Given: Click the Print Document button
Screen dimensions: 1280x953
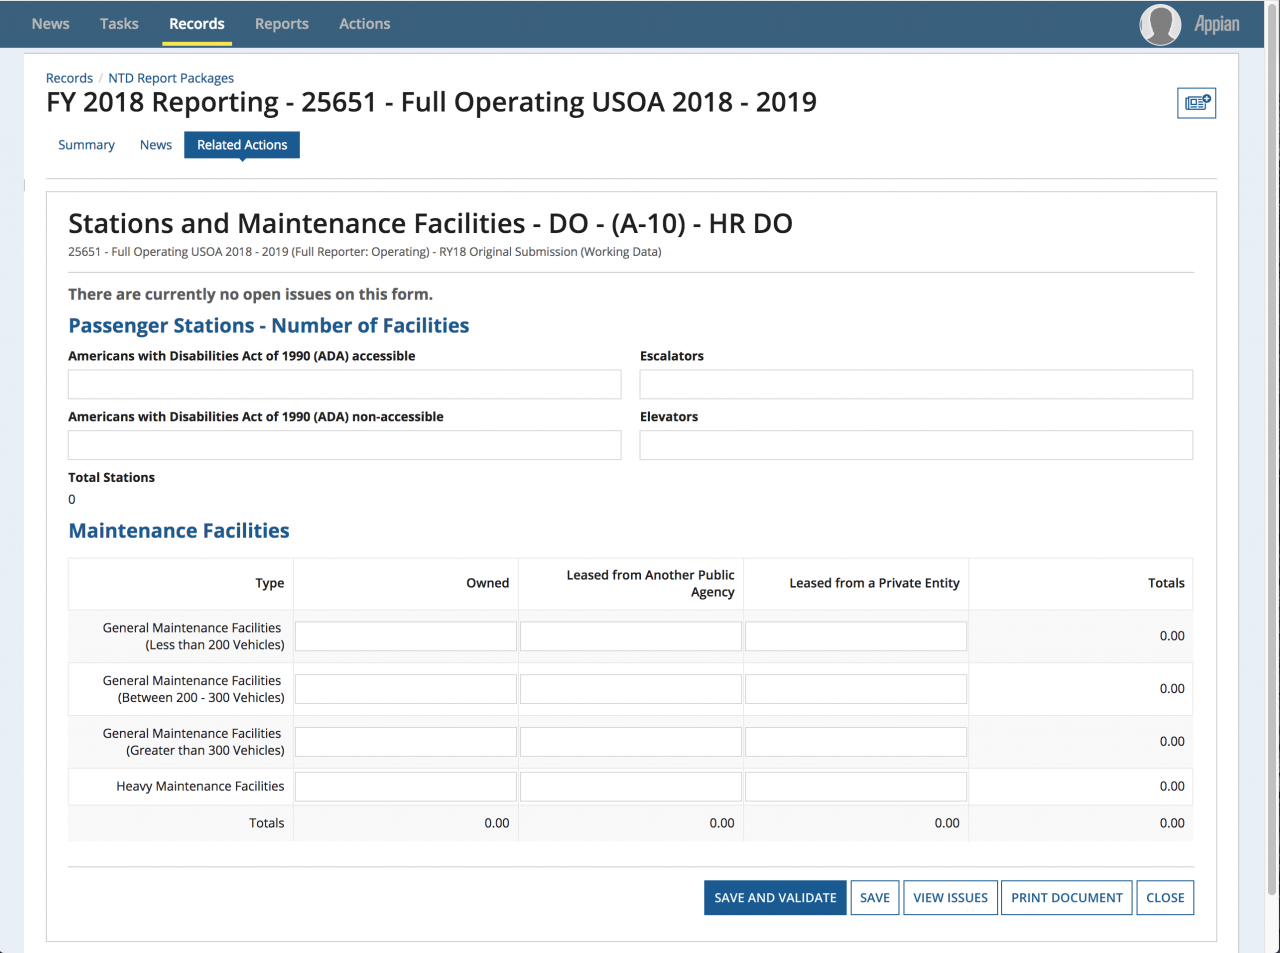Looking at the screenshot, I should (1067, 898).
